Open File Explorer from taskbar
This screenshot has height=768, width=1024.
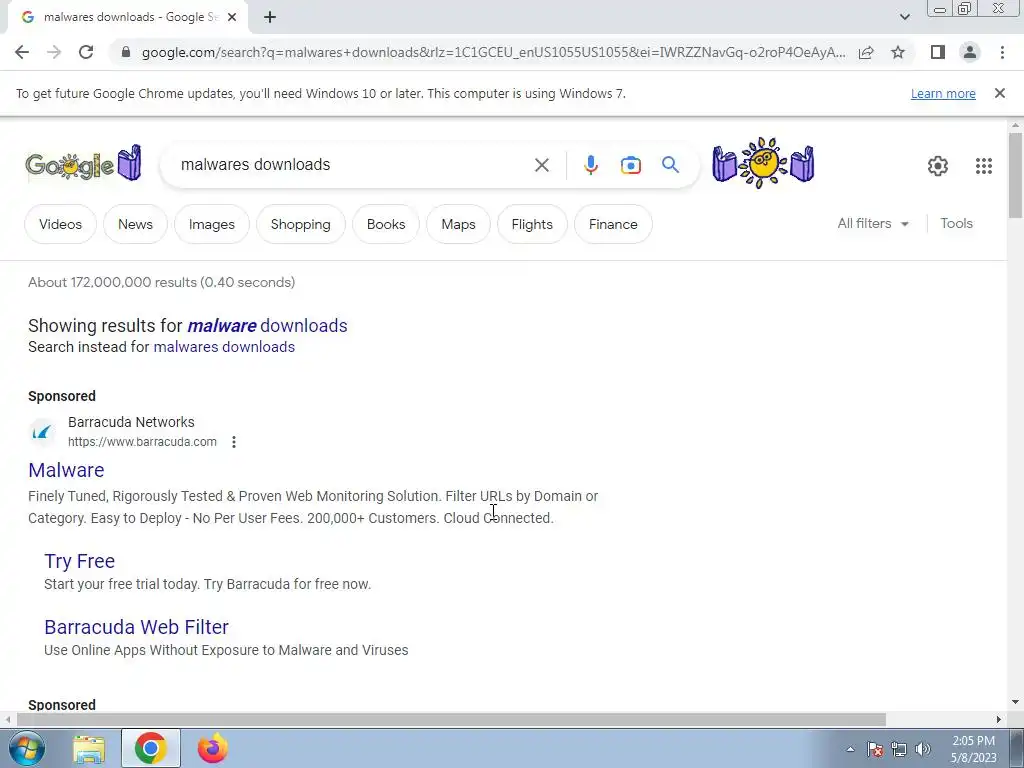89,749
